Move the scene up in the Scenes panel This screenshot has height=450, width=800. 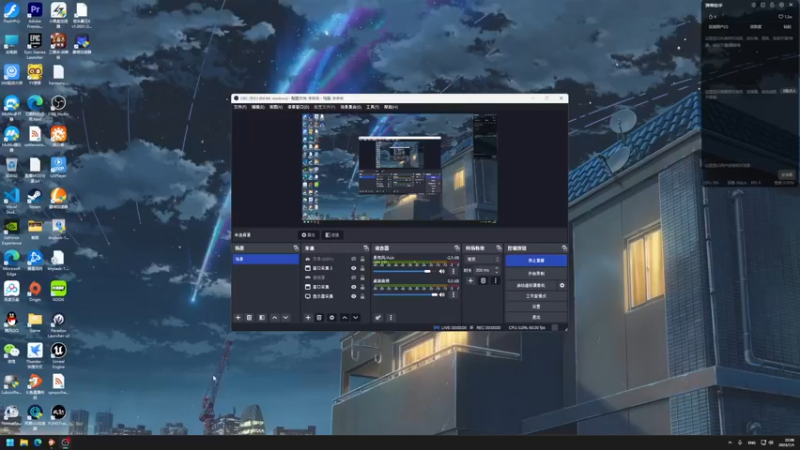274,317
